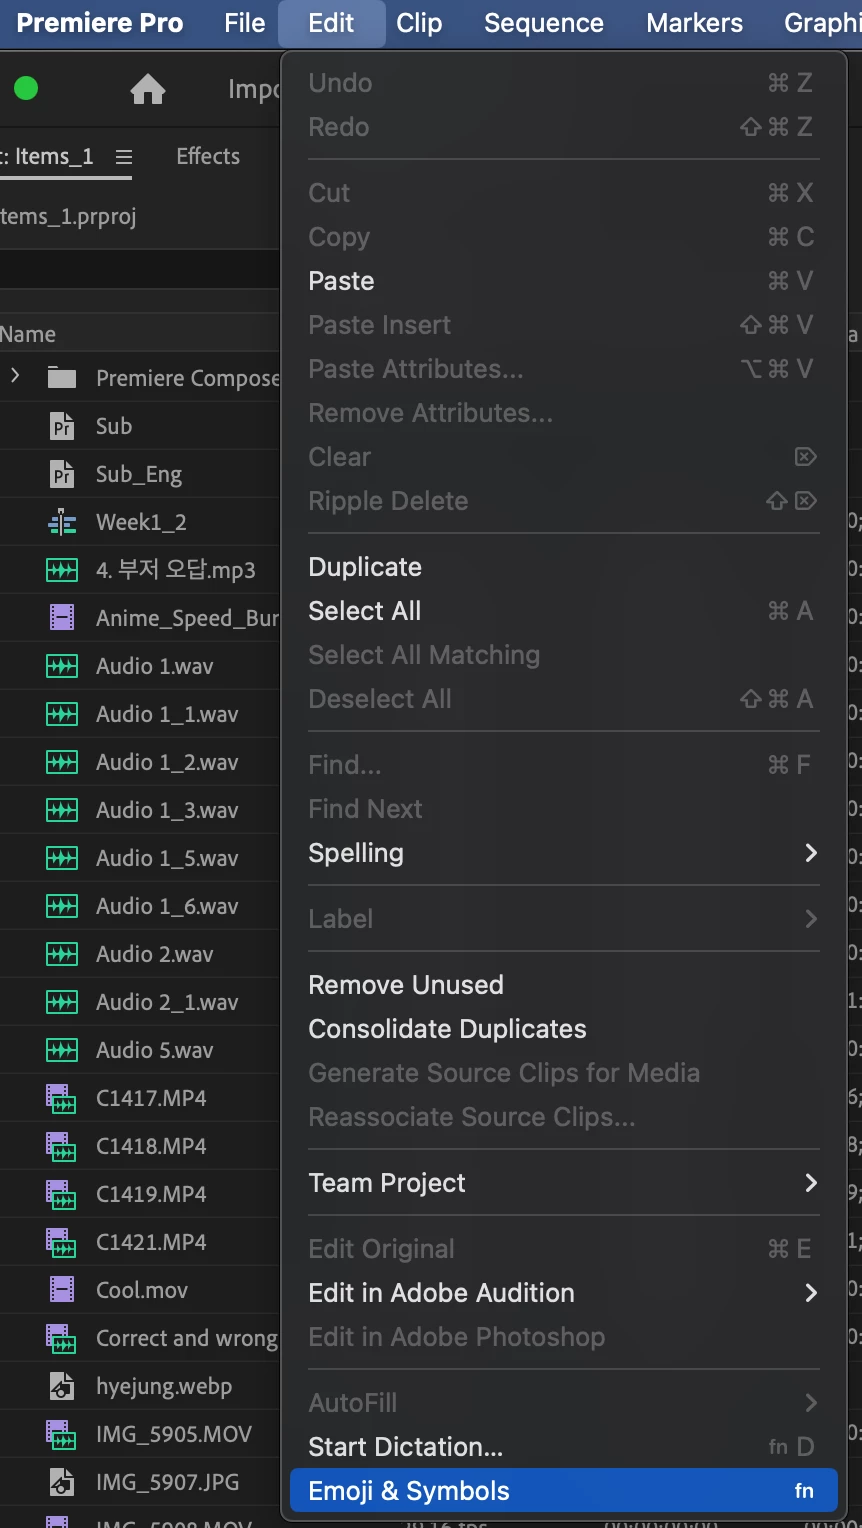
Task: Open the Clip menu
Action: tap(419, 23)
